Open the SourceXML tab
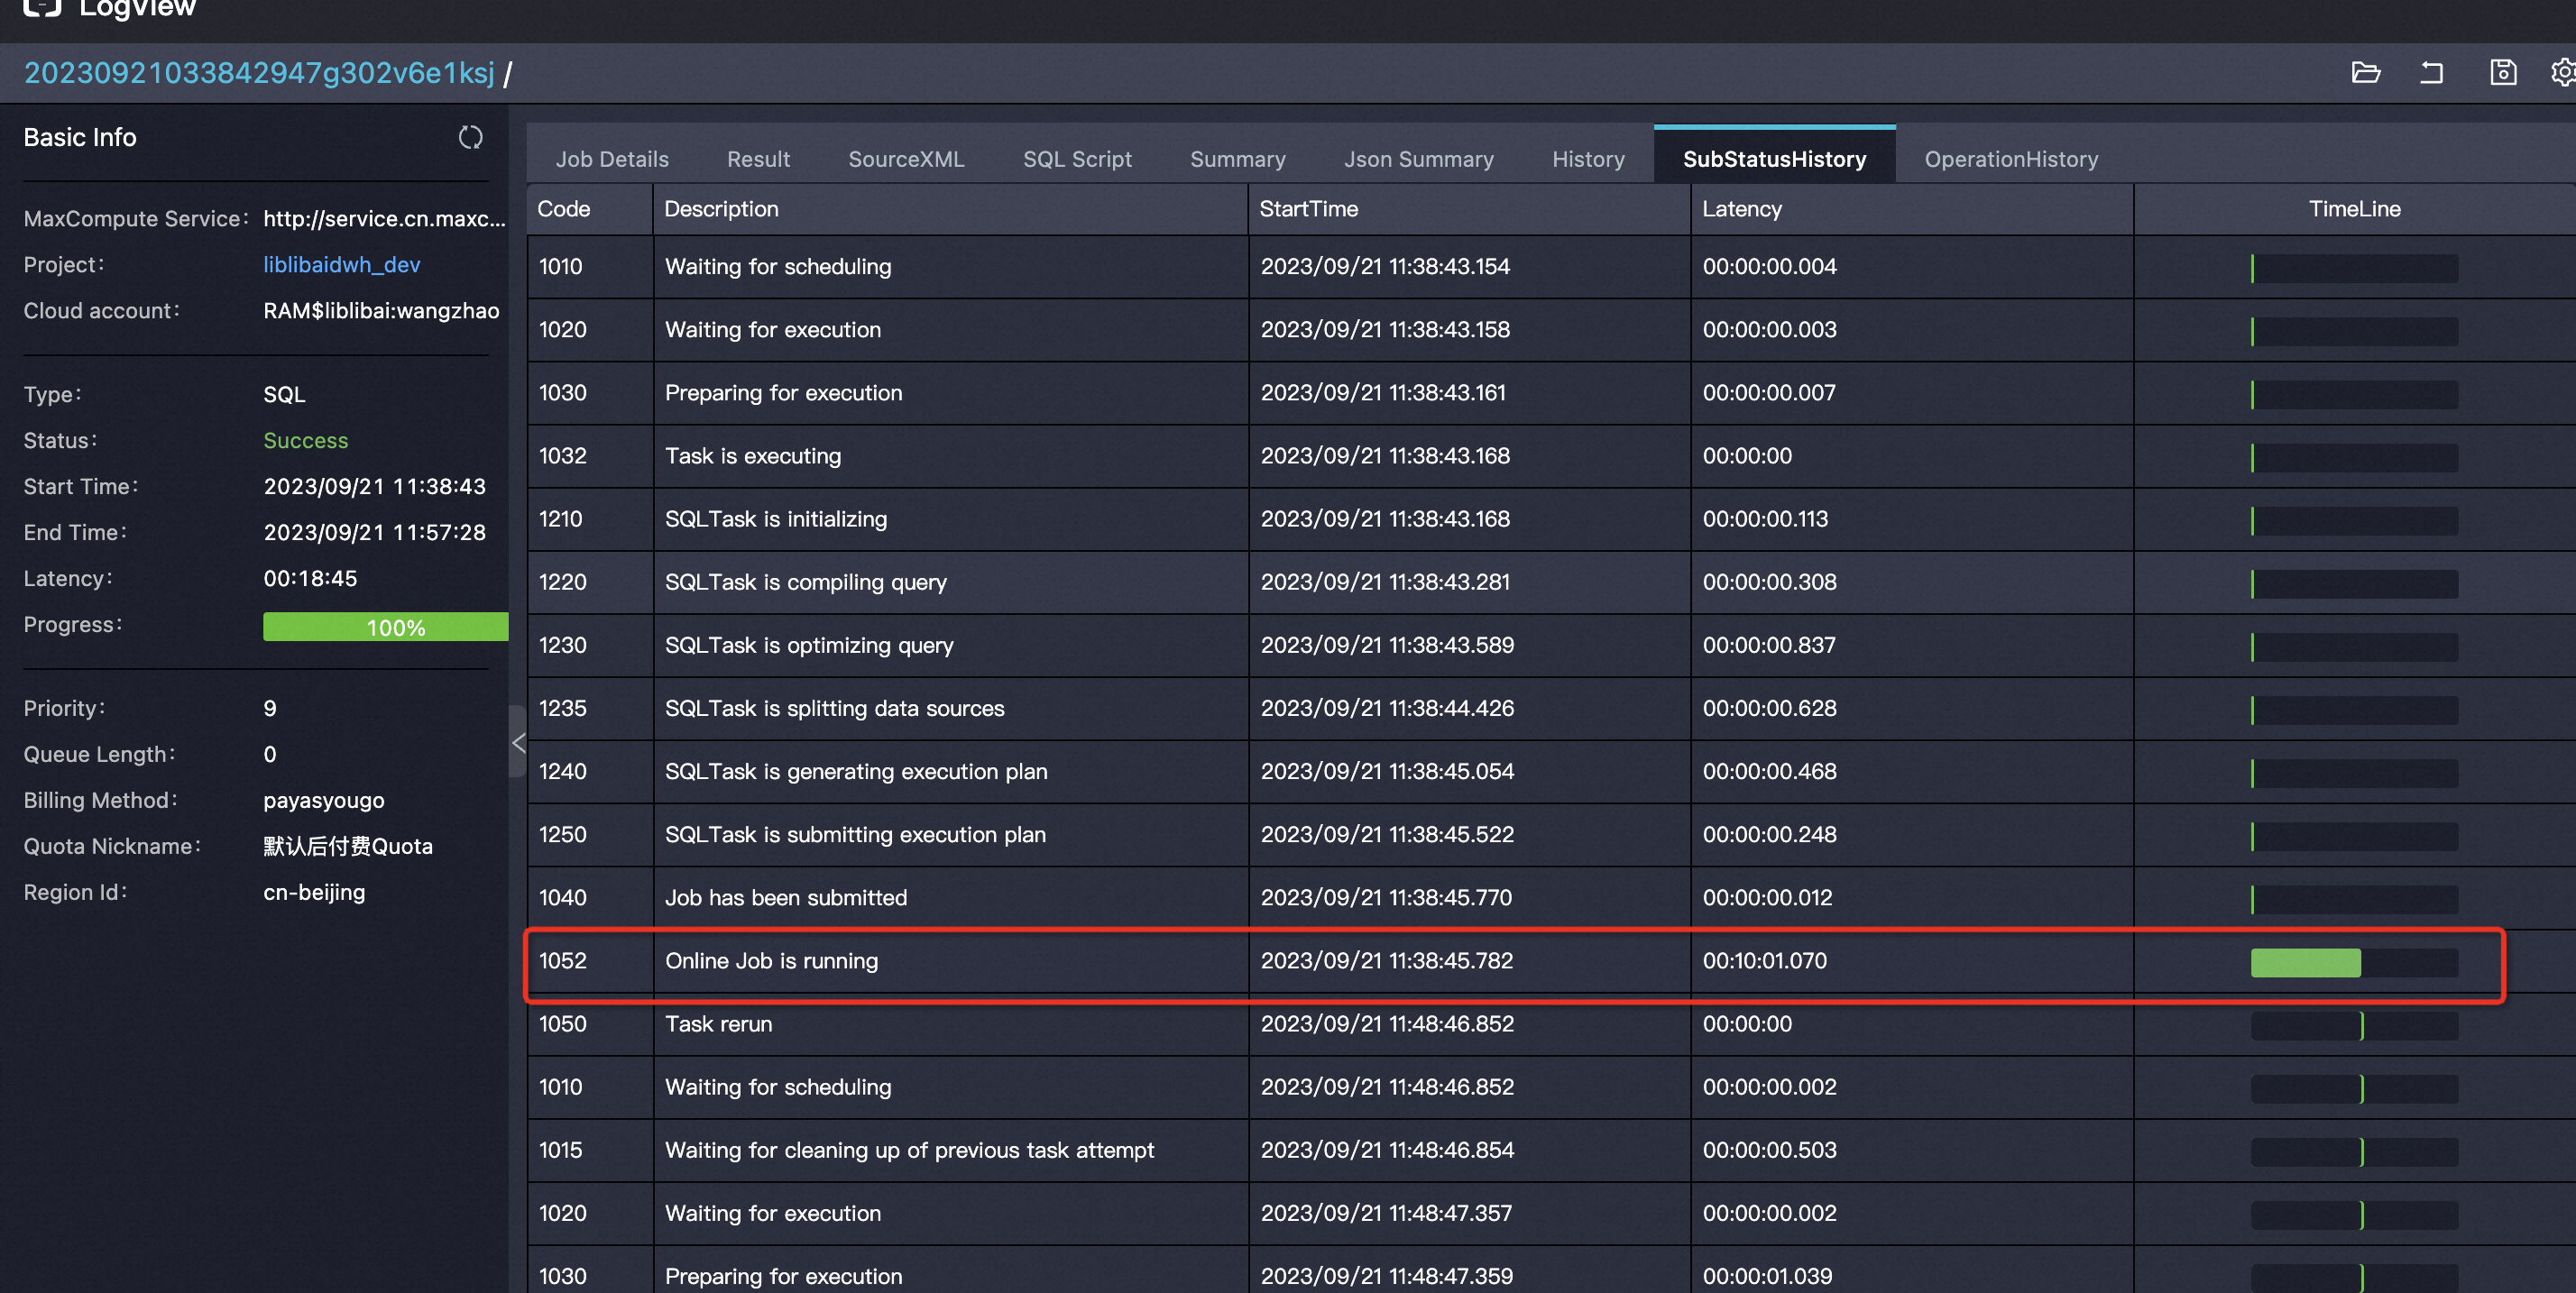The image size is (2576, 1293). 906,159
